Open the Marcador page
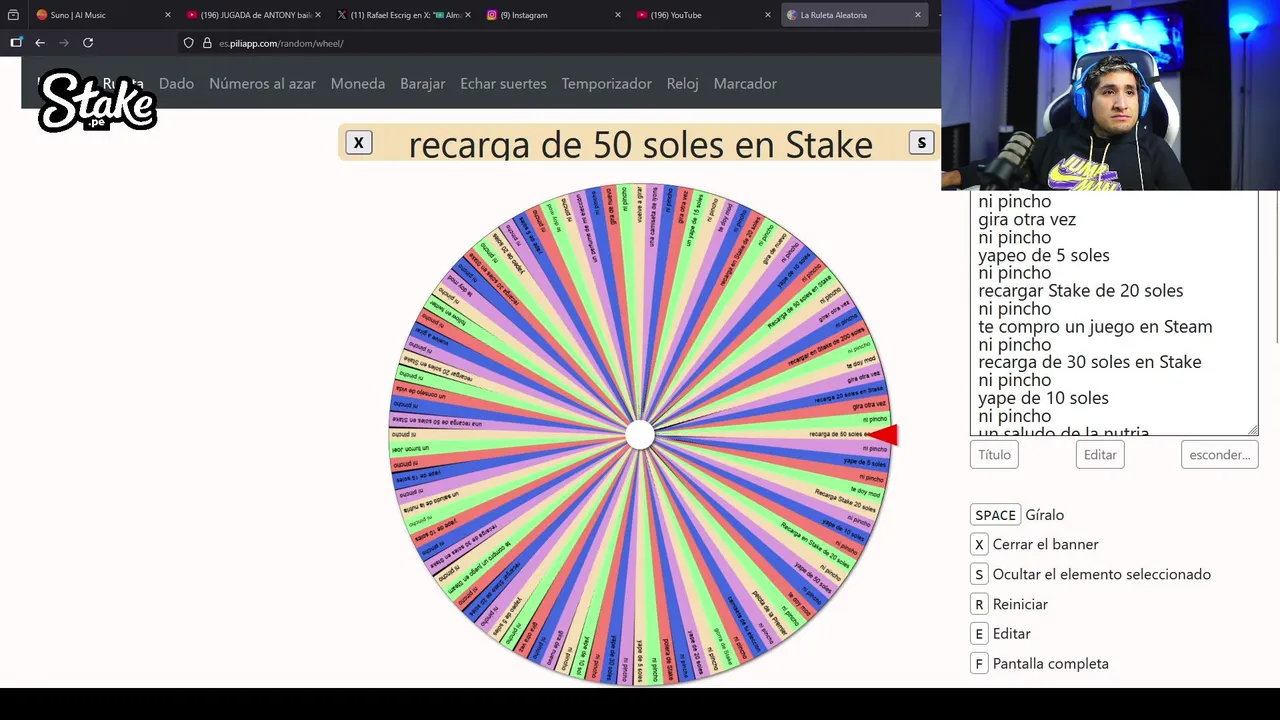The height and width of the screenshot is (720, 1280). tap(745, 84)
